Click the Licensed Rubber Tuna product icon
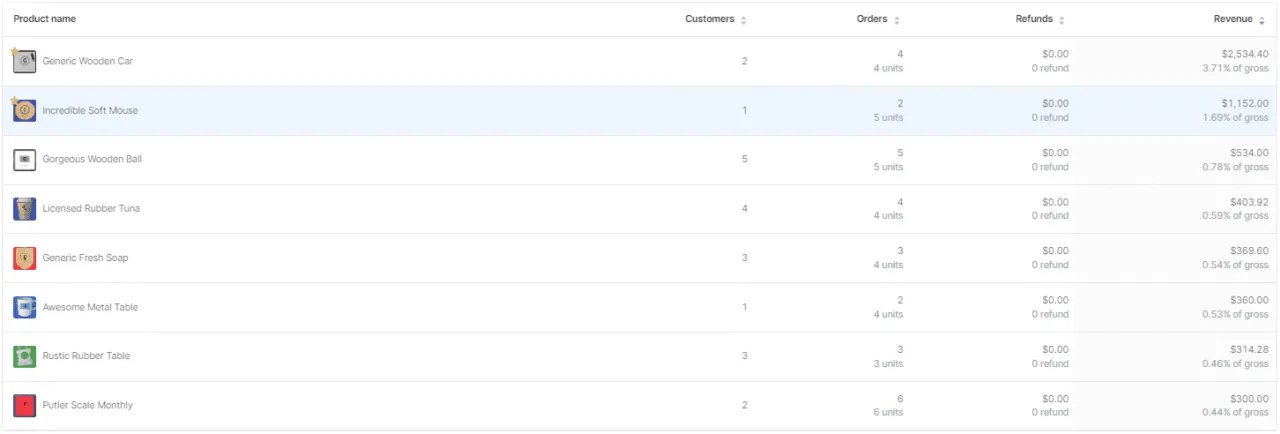The height and width of the screenshot is (434, 1280). coord(25,208)
